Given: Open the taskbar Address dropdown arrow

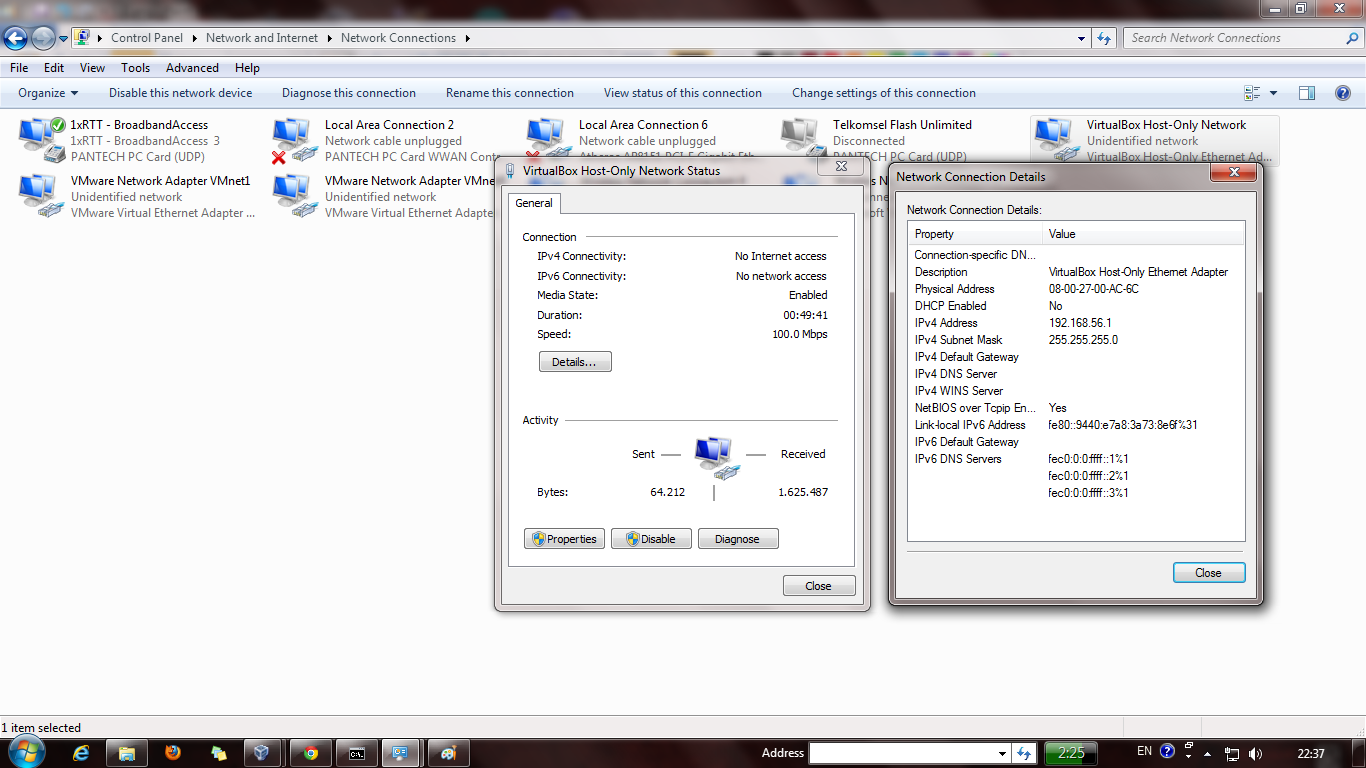Looking at the screenshot, I should [x=1003, y=753].
